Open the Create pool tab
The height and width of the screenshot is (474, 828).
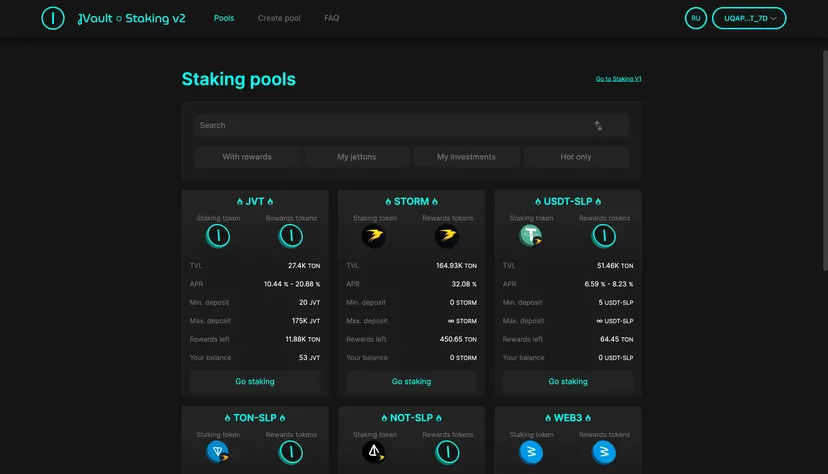point(279,18)
